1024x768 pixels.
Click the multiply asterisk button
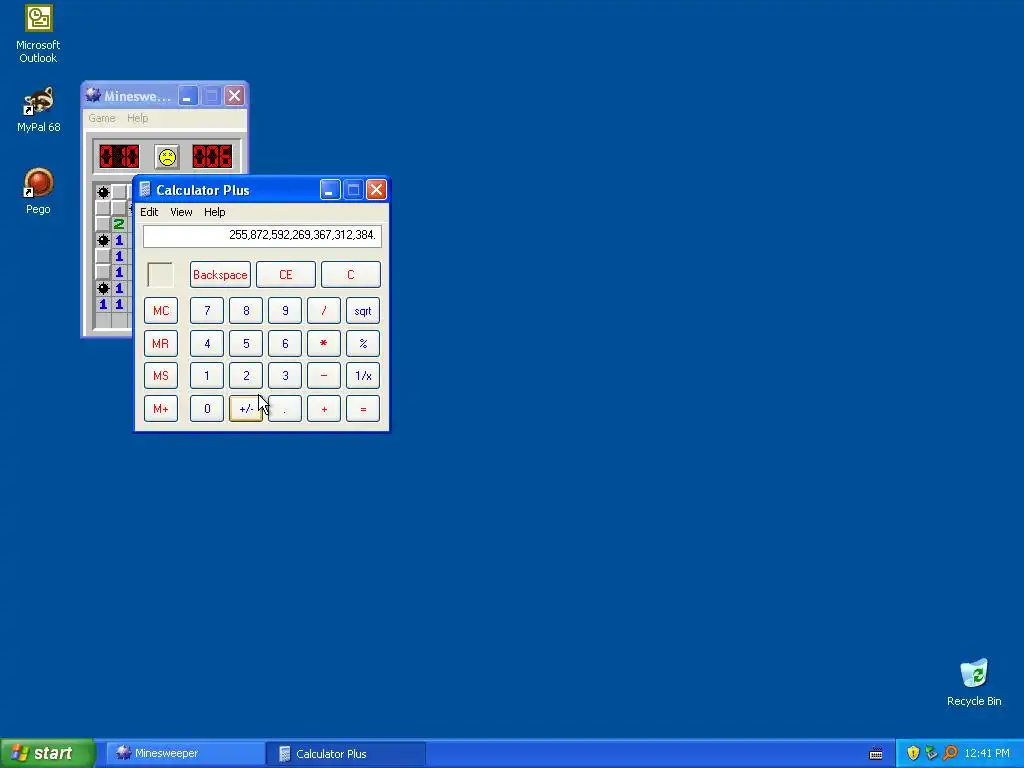[x=324, y=344]
